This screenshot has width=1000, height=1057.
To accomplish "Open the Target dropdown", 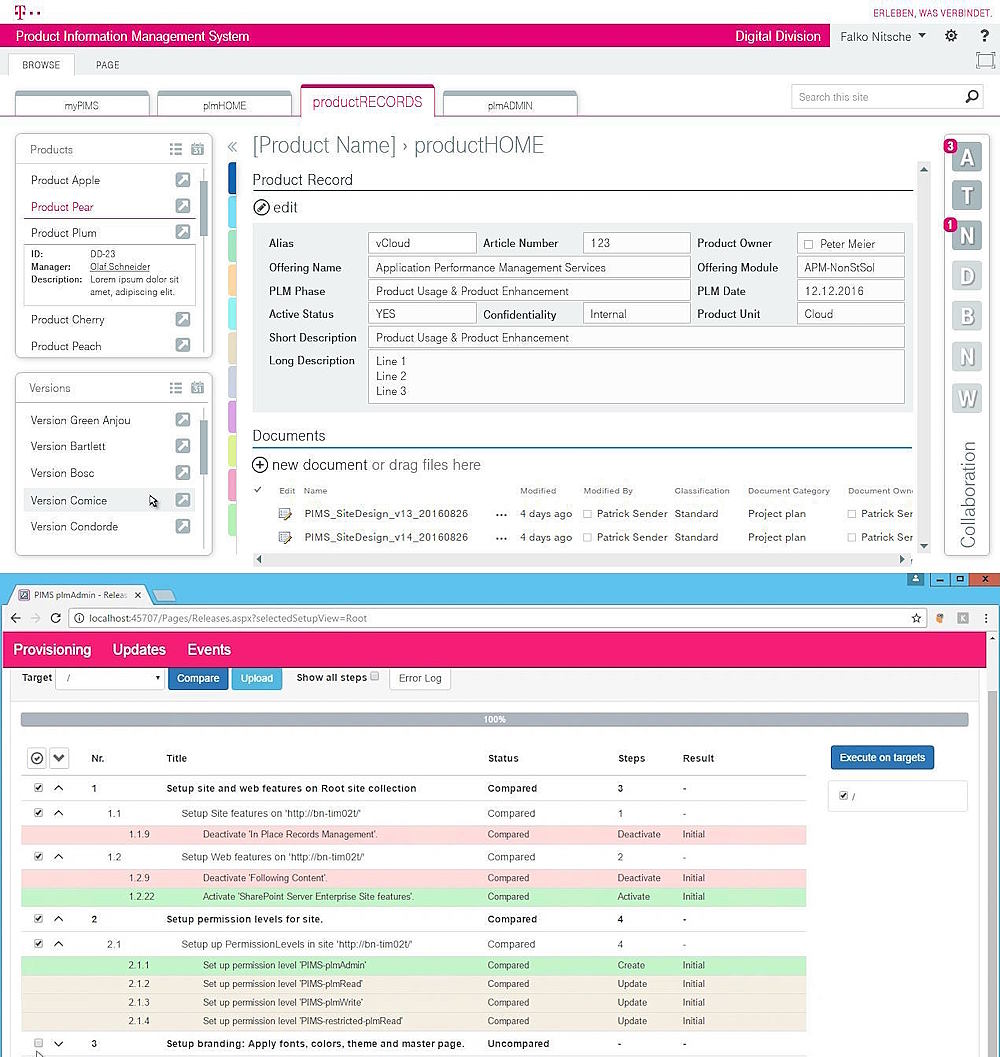I will point(109,678).
